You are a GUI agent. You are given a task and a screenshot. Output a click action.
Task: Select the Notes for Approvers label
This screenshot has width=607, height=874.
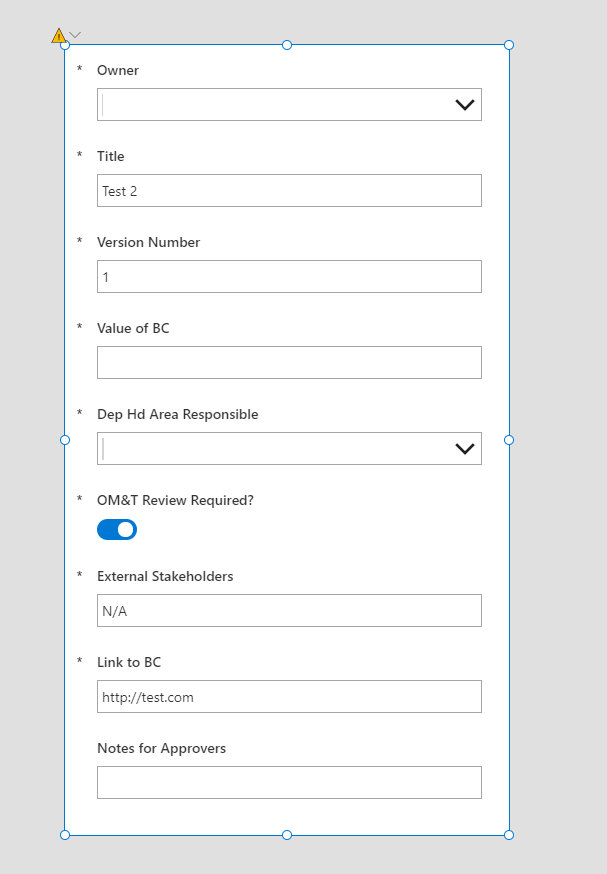tap(161, 748)
